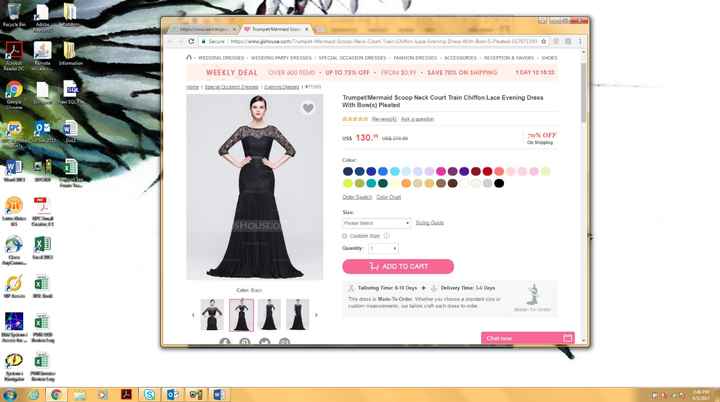Select the third dress thumbnail
Screen dimensions: 720x402
pos(269,315)
